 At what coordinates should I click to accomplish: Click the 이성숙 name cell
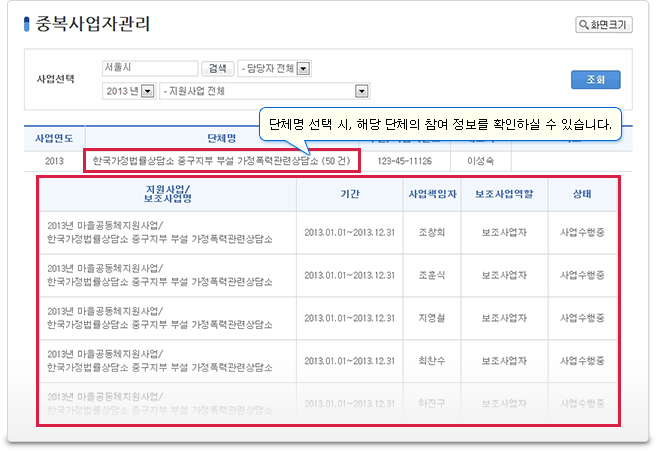coord(480,161)
